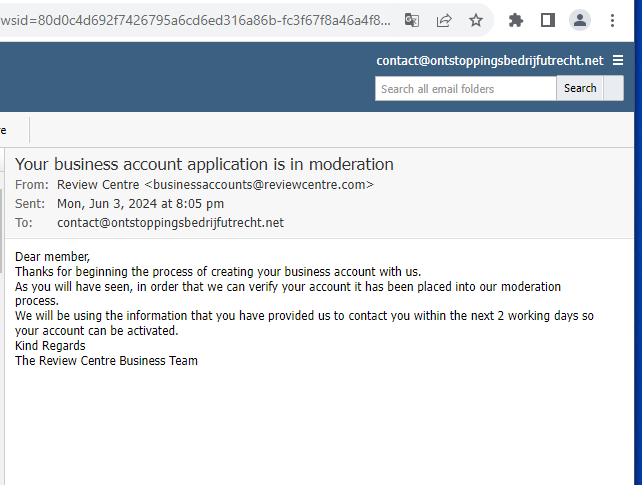Focus the 'Search all email folders' field
Viewport: 642px width, 485px height.
coord(465,89)
